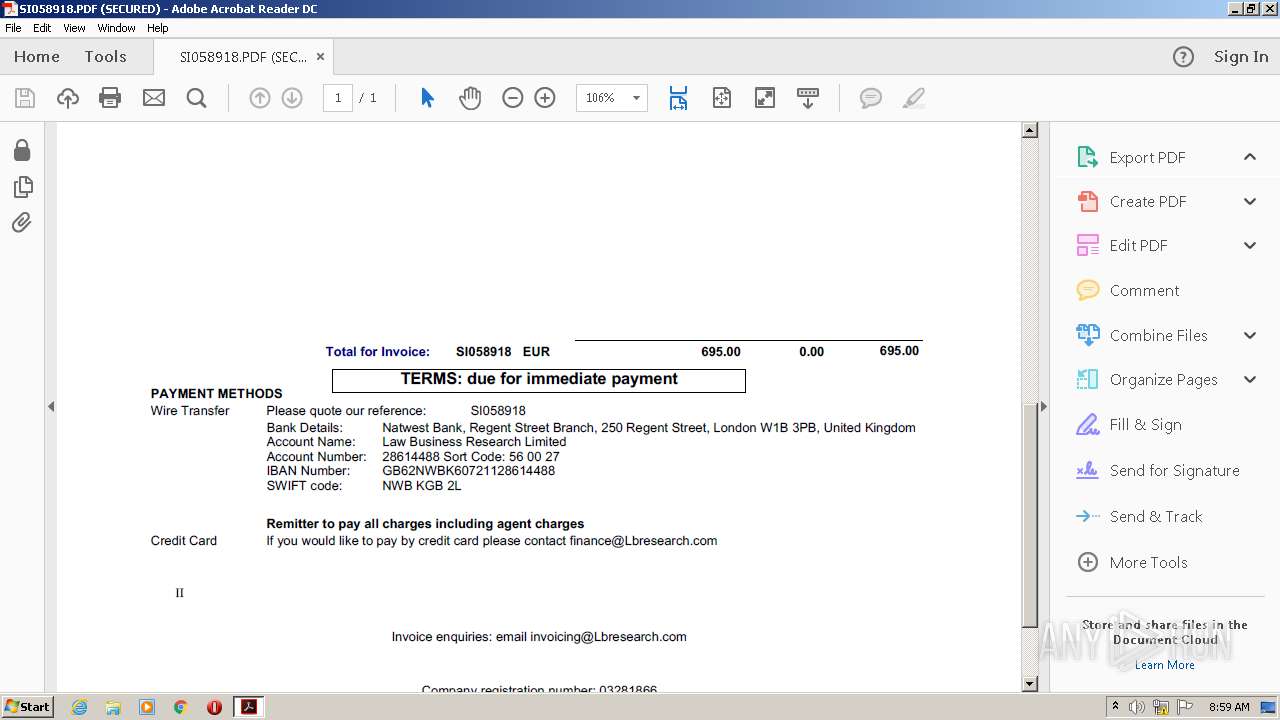Close the SI058918.PDF tab
This screenshot has width=1280, height=720.
tap(320, 57)
